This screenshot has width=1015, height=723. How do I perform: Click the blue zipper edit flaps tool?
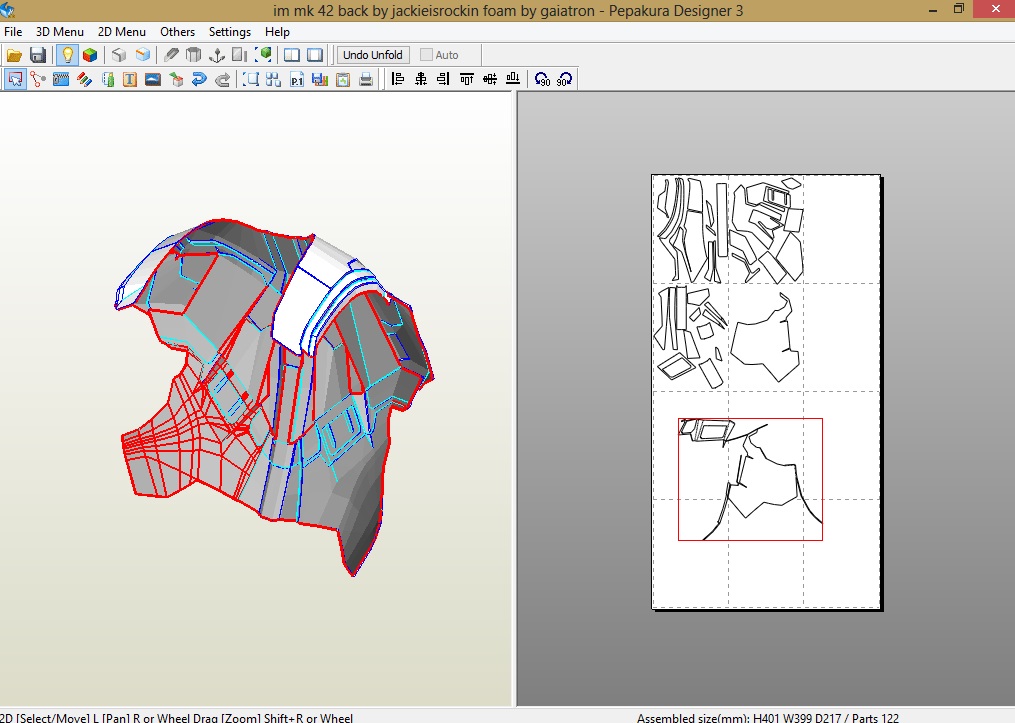coord(61,80)
